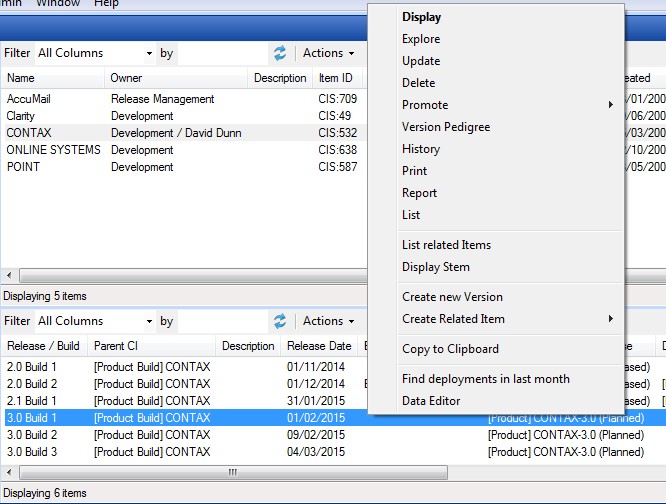
Task: Click release date 31/01/2015
Action: tap(316, 401)
